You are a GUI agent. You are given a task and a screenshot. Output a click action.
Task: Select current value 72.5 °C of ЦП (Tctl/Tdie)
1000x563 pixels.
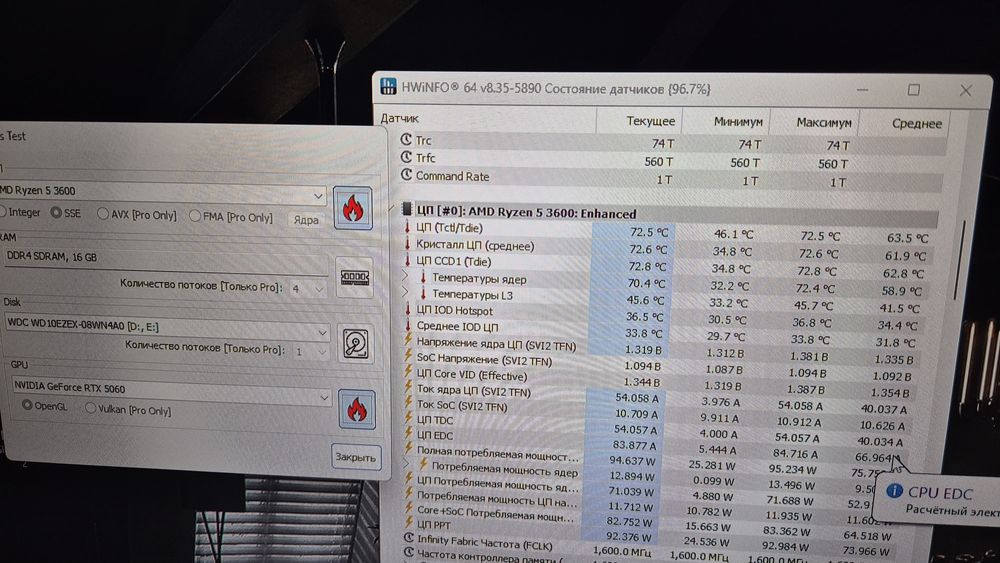649,233
